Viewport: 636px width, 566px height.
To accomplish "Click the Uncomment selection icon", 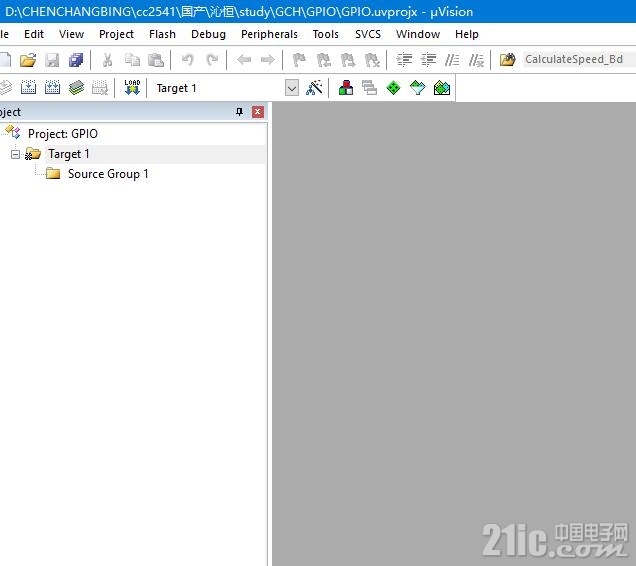I will click(477, 60).
